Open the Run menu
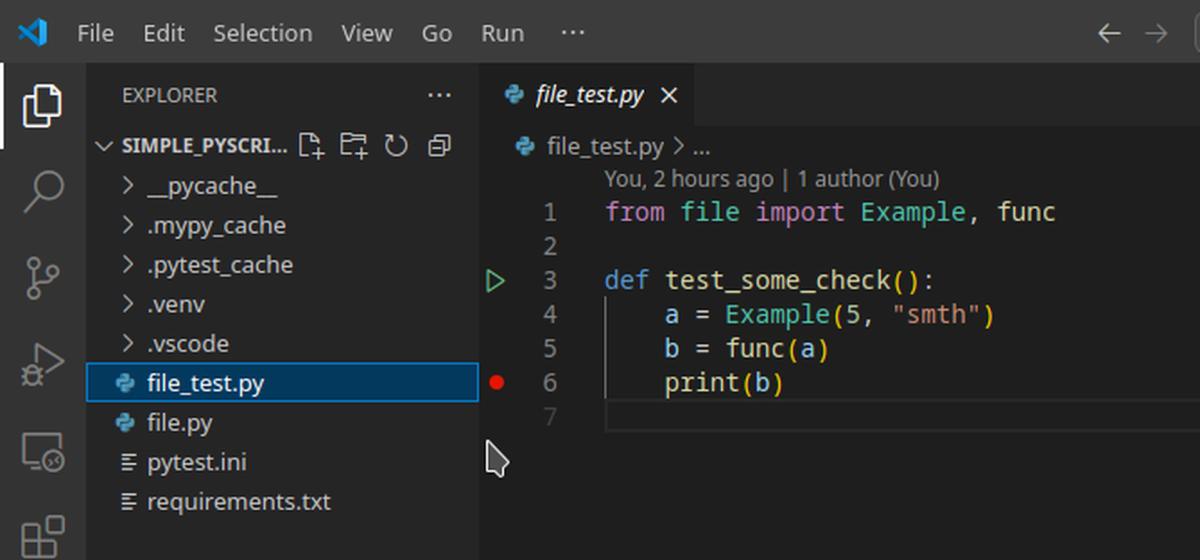The width and height of the screenshot is (1200, 560). (x=502, y=33)
